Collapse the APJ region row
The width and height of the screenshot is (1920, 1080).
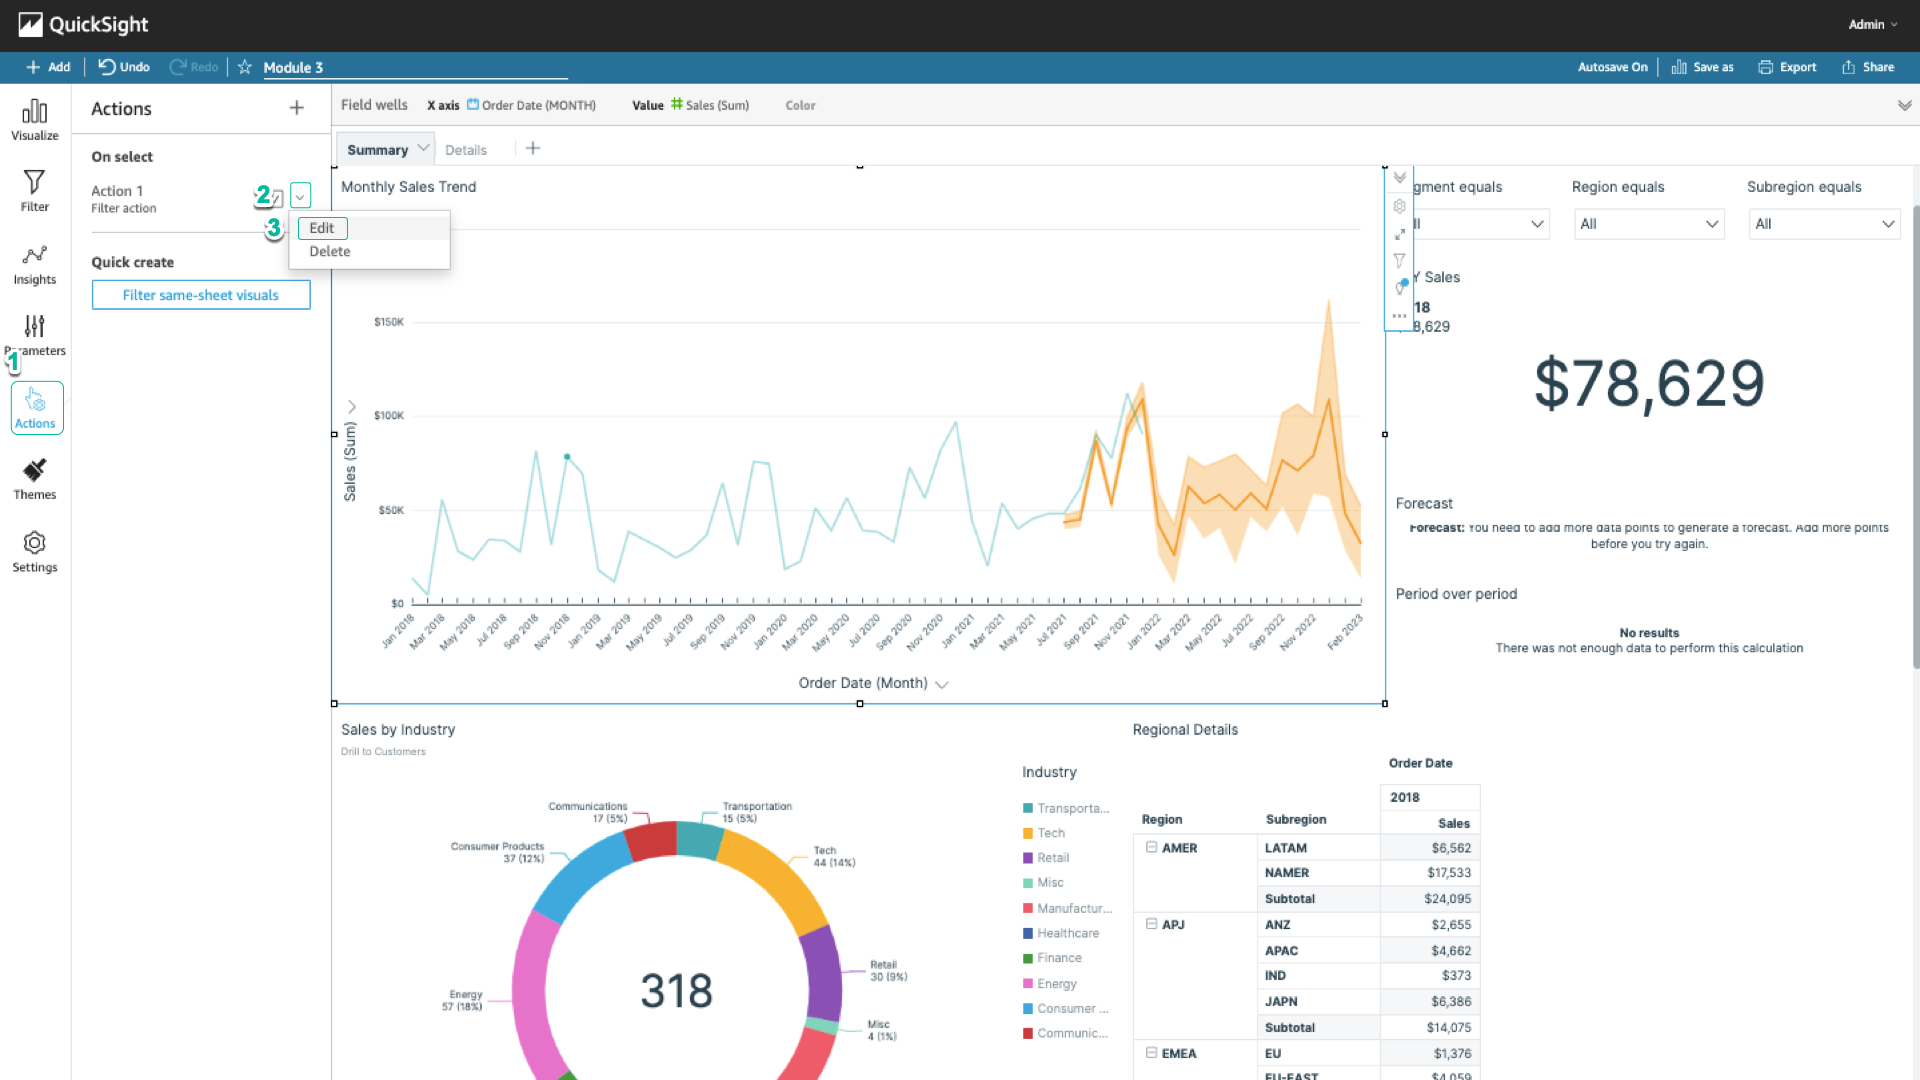[x=1152, y=924]
